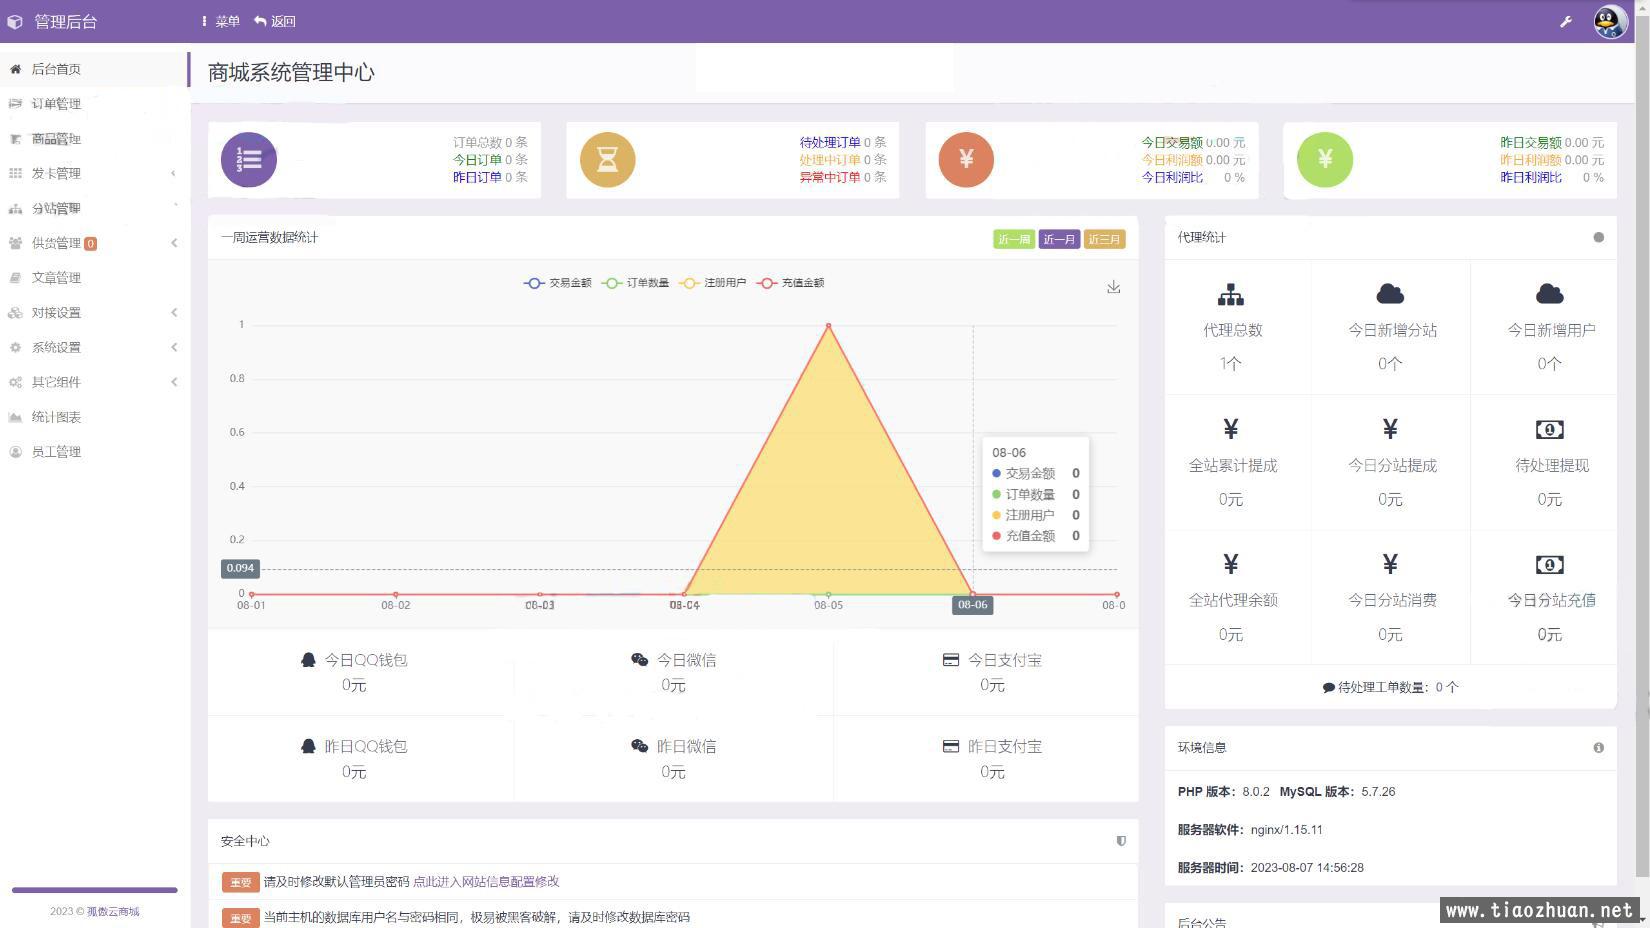Click the purple bar at sidebar bottom

pos(95,889)
